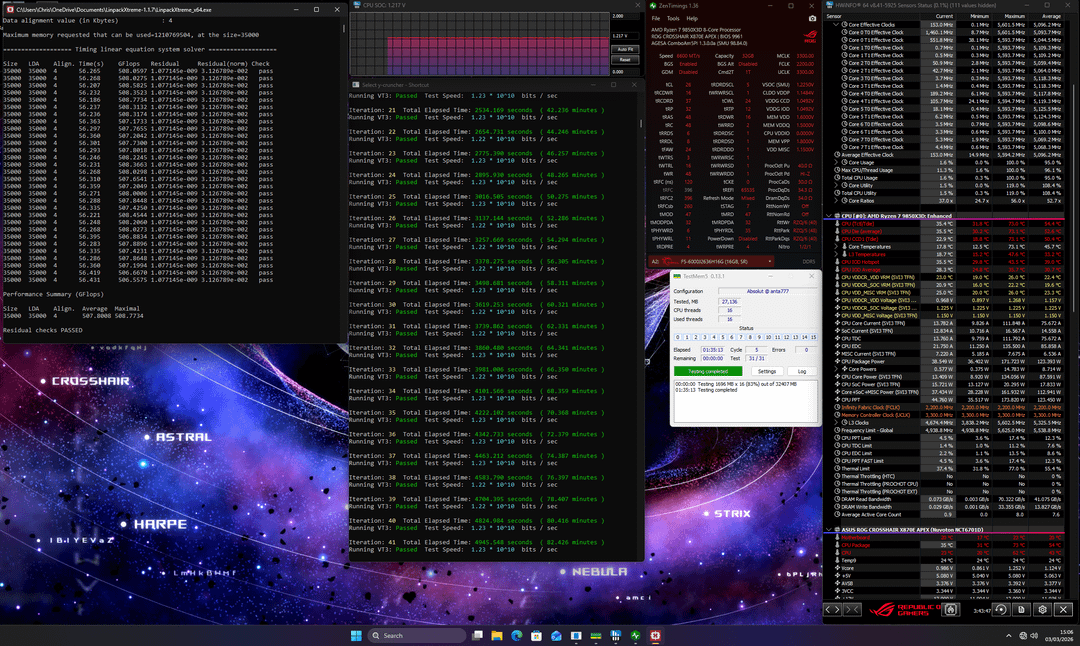
Task: Click the Settings button in TestMem5
Action: [766, 370]
